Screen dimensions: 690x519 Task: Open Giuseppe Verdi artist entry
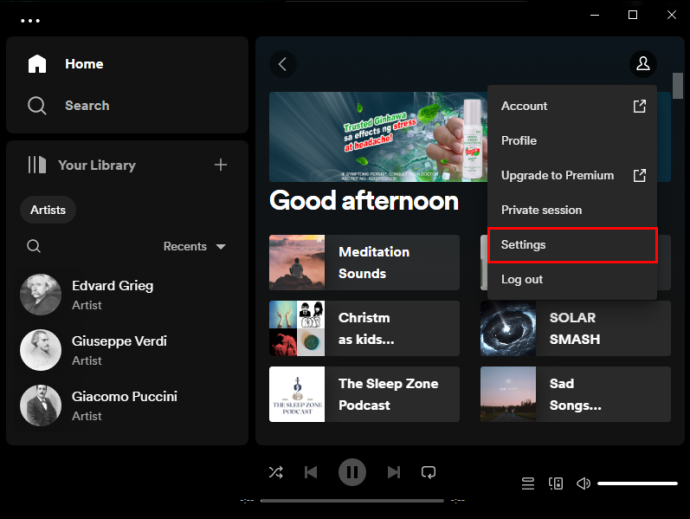pos(128,350)
